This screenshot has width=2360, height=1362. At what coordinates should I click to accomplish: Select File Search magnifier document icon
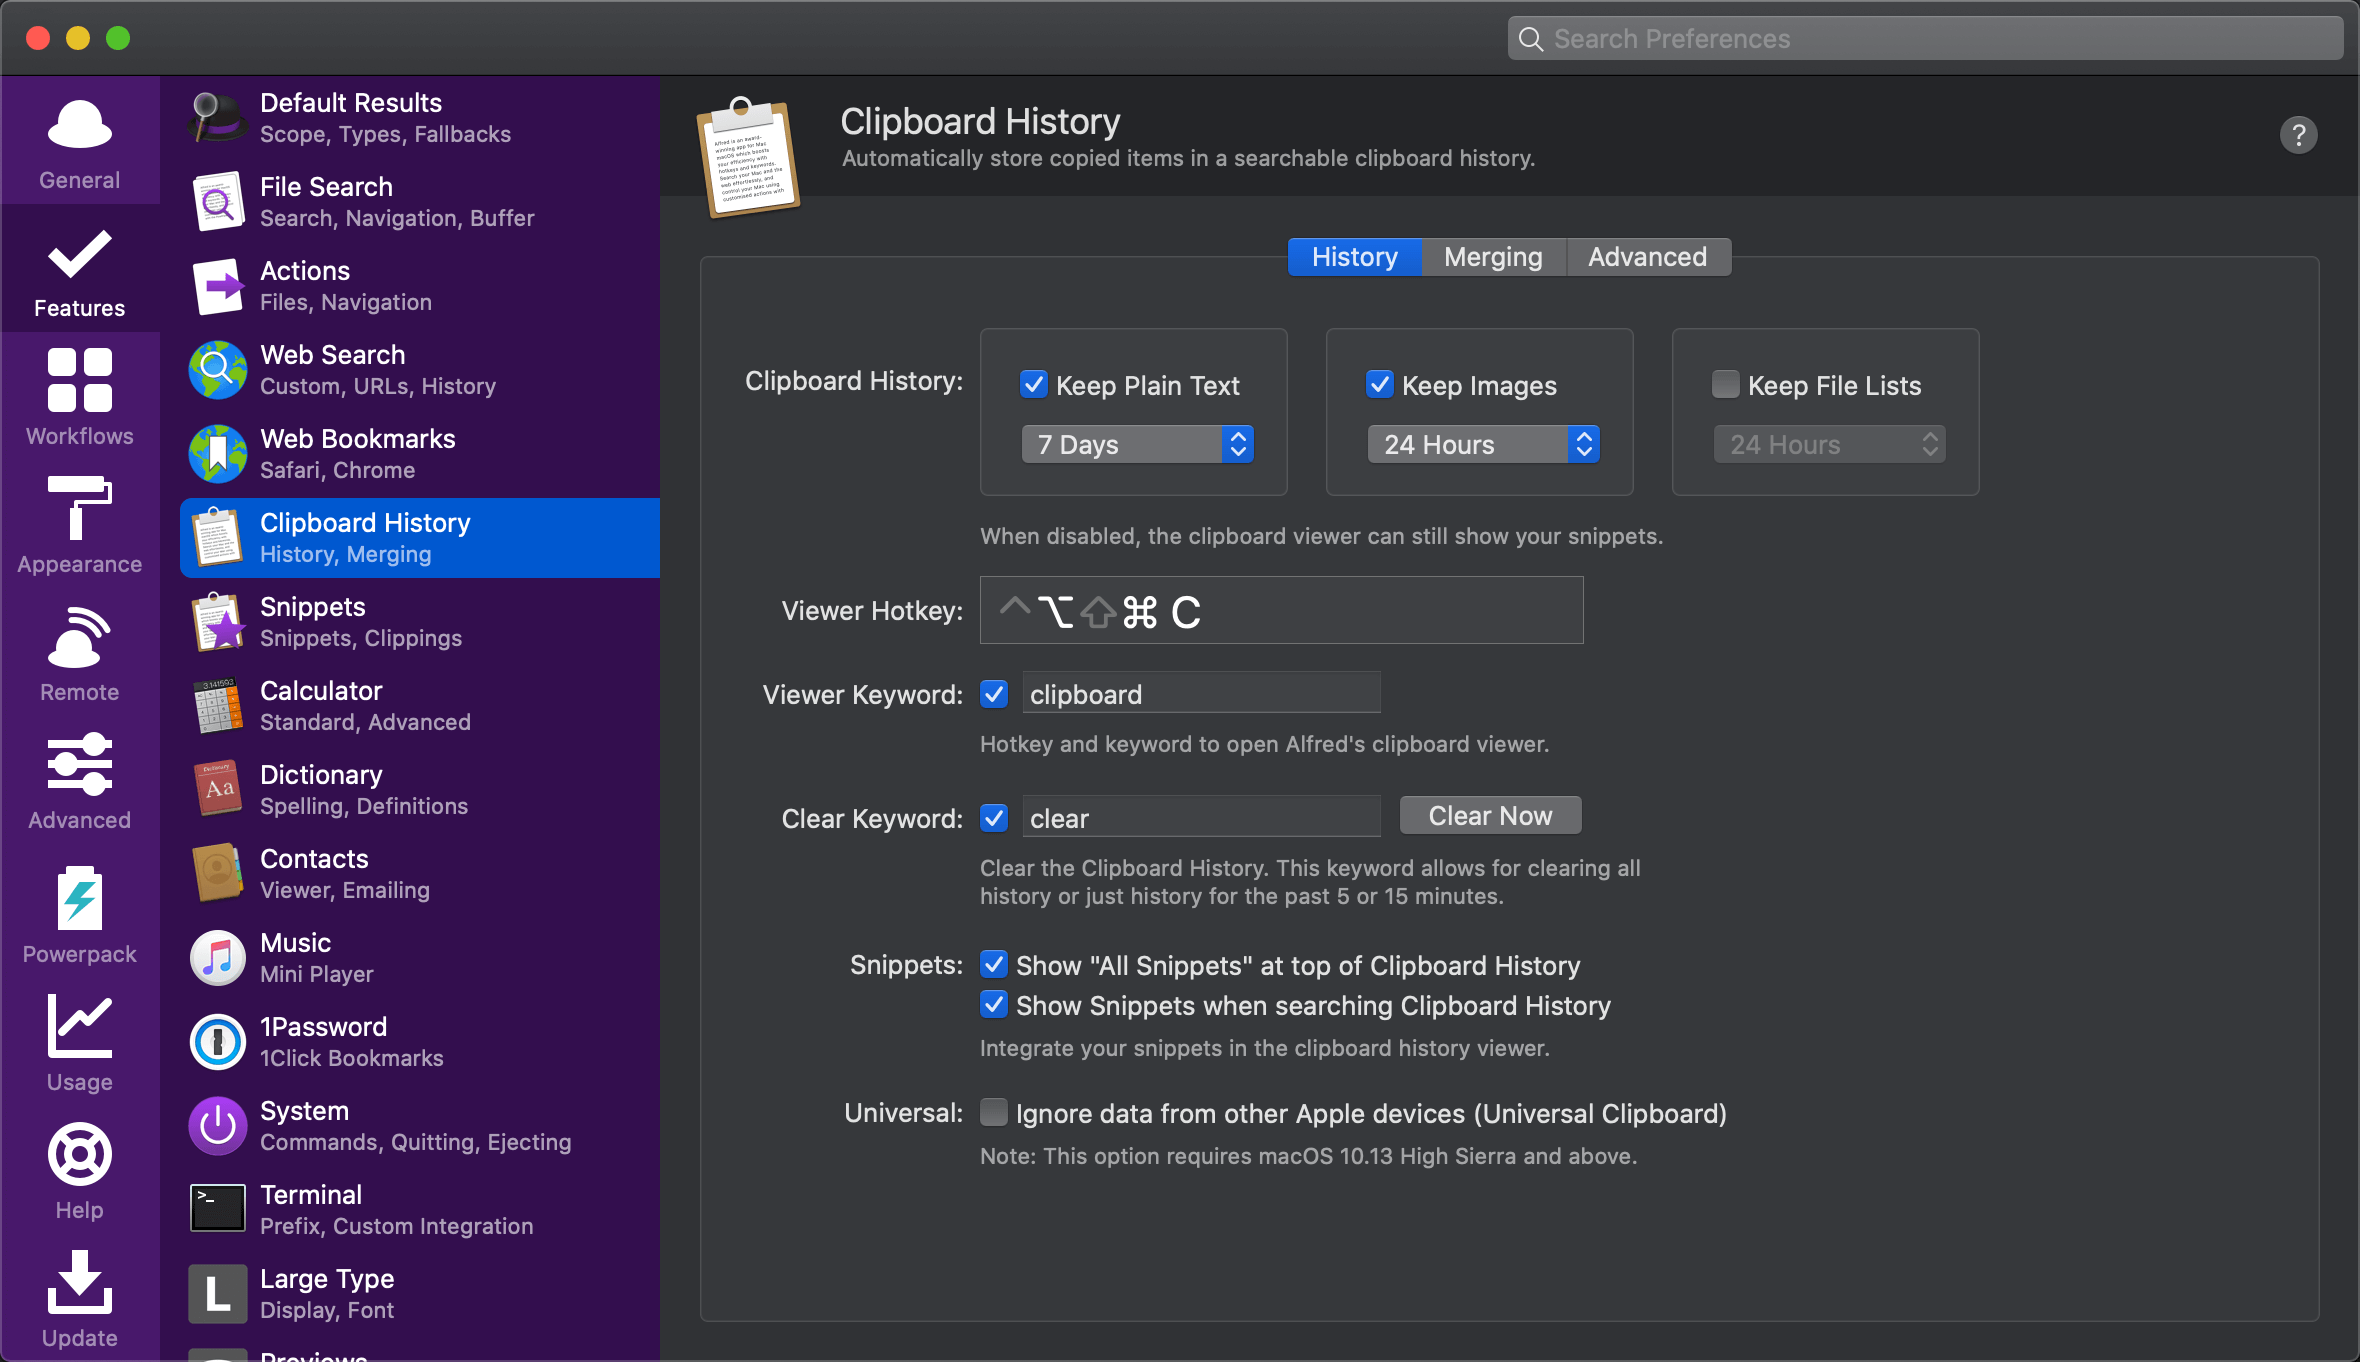coord(217,202)
